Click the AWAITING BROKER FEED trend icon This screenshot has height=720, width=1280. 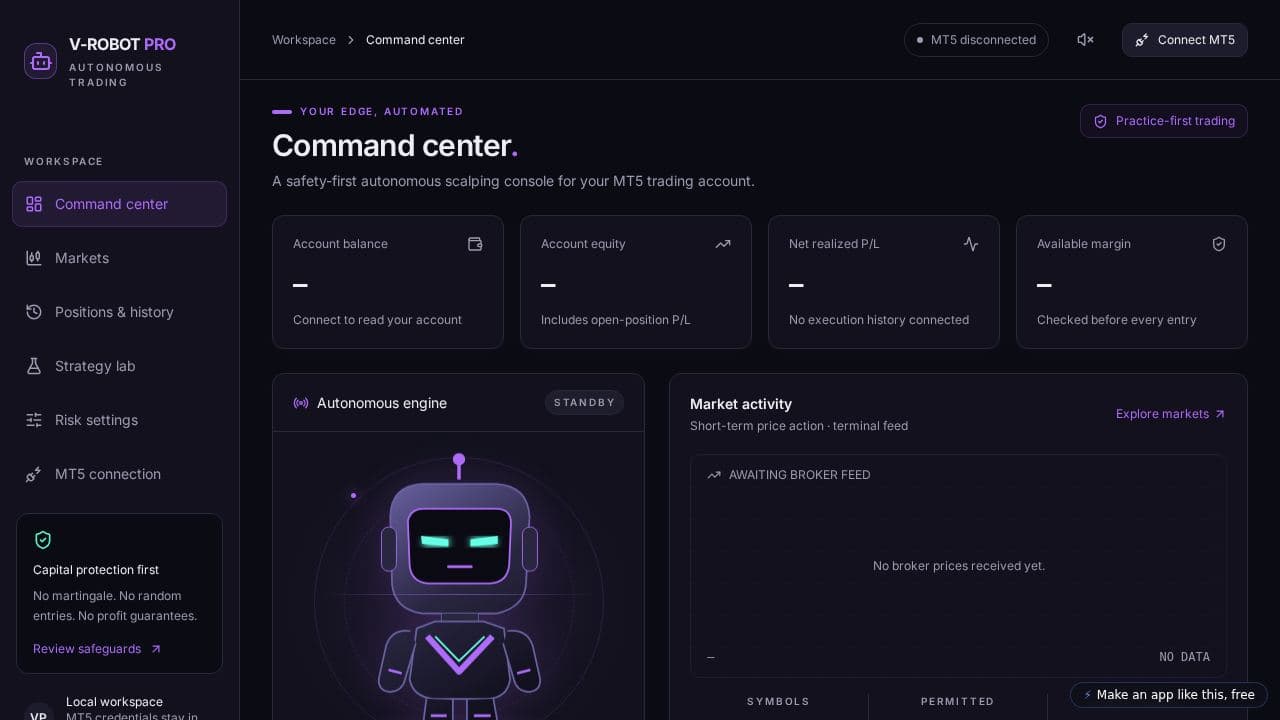[714, 475]
